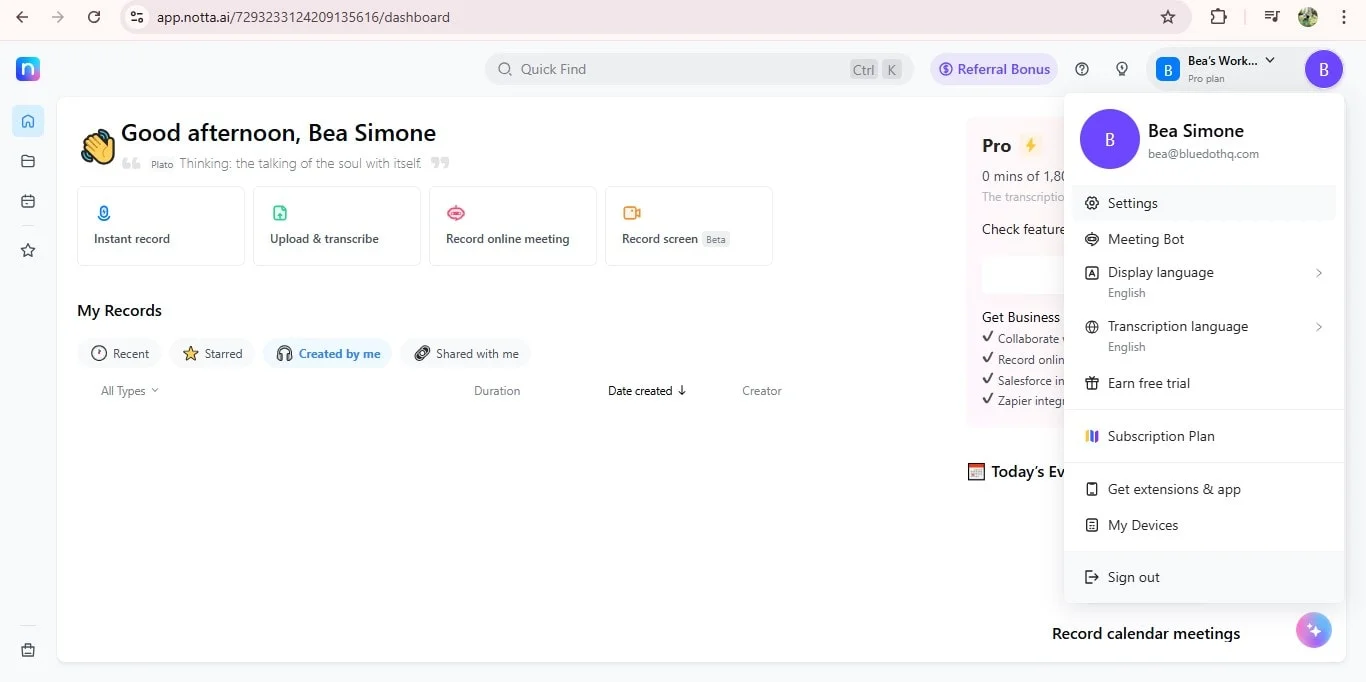Open the Starred sidebar icon
1366x682 pixels.
tap(28, 250)
